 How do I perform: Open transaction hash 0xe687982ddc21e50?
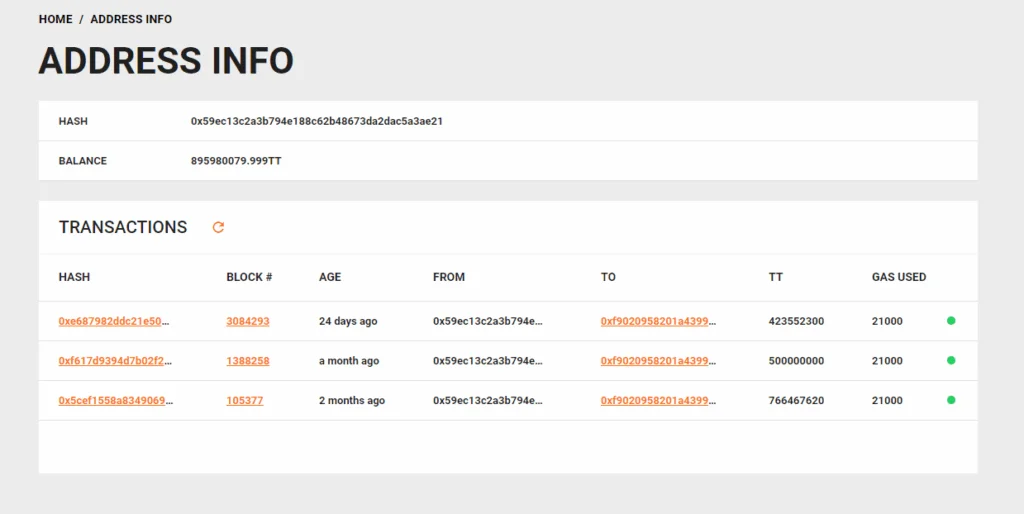(x=114, y=321)
